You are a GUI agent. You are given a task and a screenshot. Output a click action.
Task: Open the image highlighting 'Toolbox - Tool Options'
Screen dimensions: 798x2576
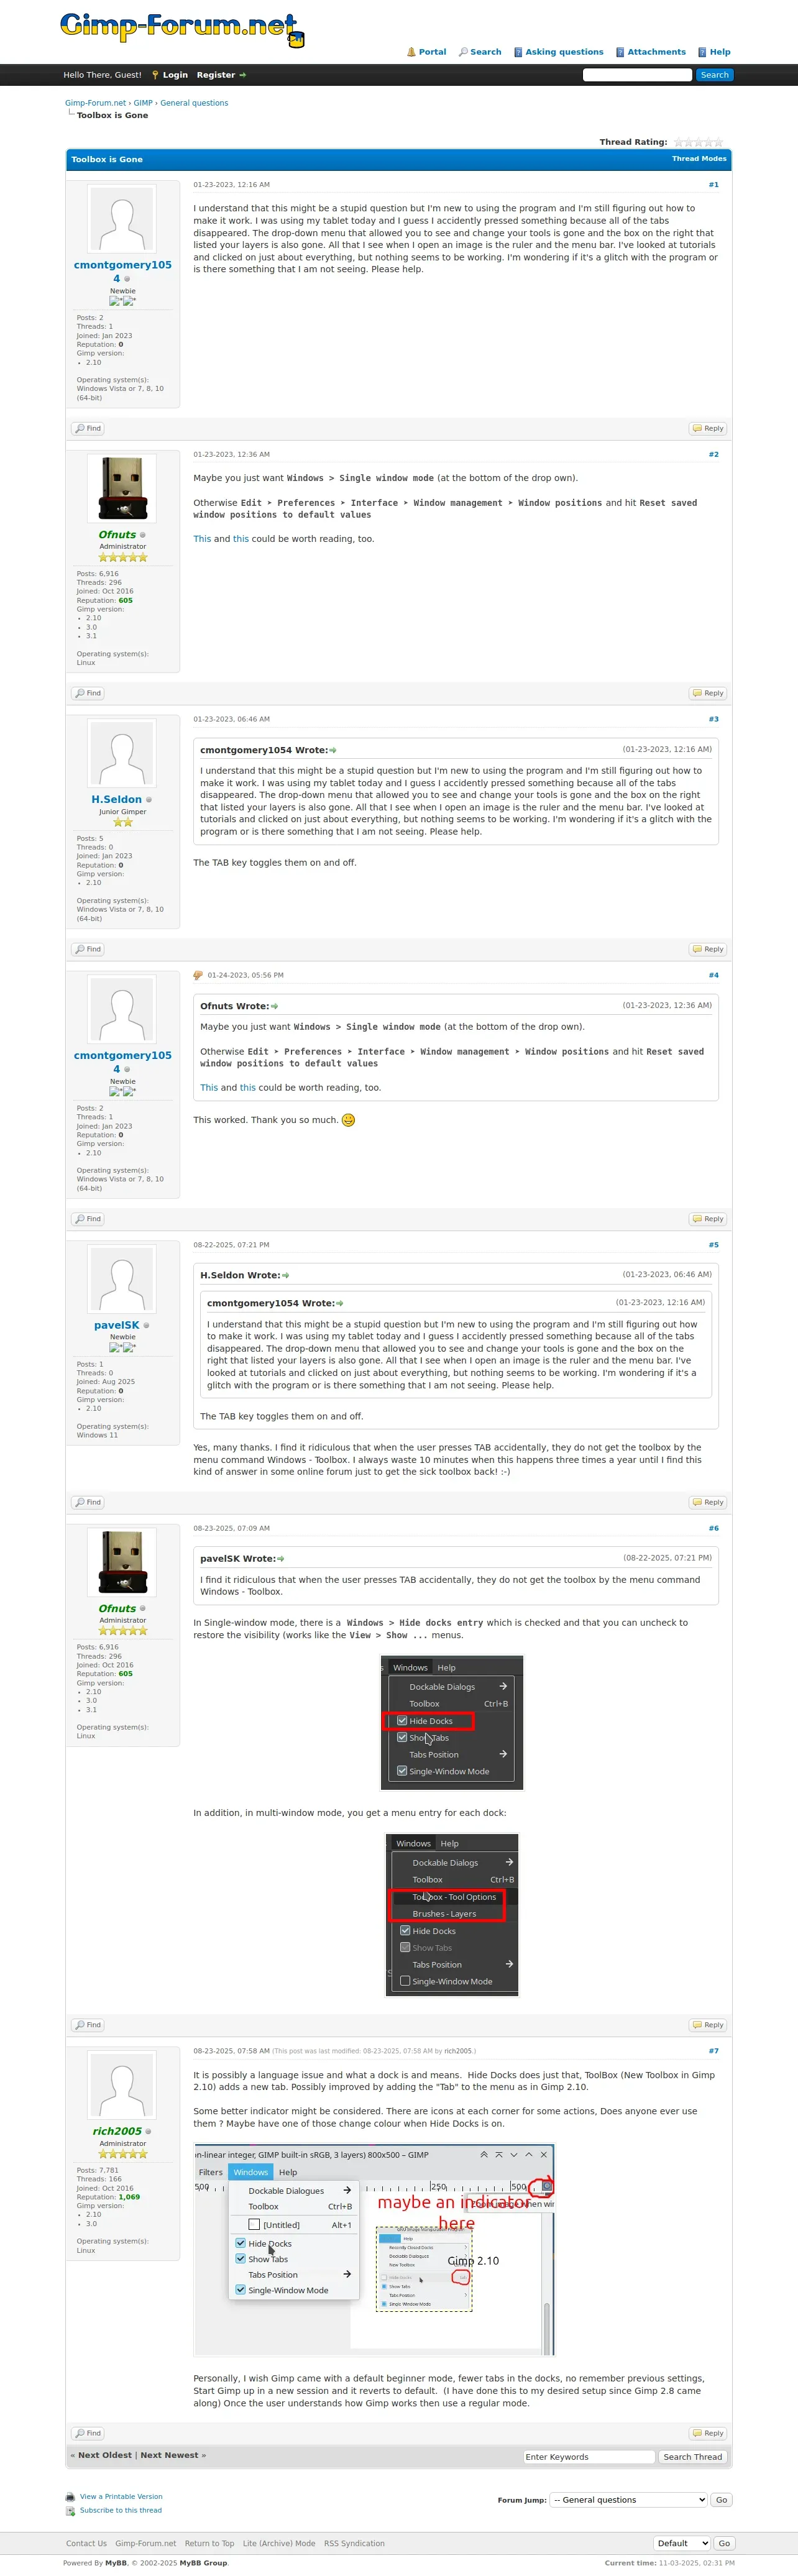coord(452,1915)
